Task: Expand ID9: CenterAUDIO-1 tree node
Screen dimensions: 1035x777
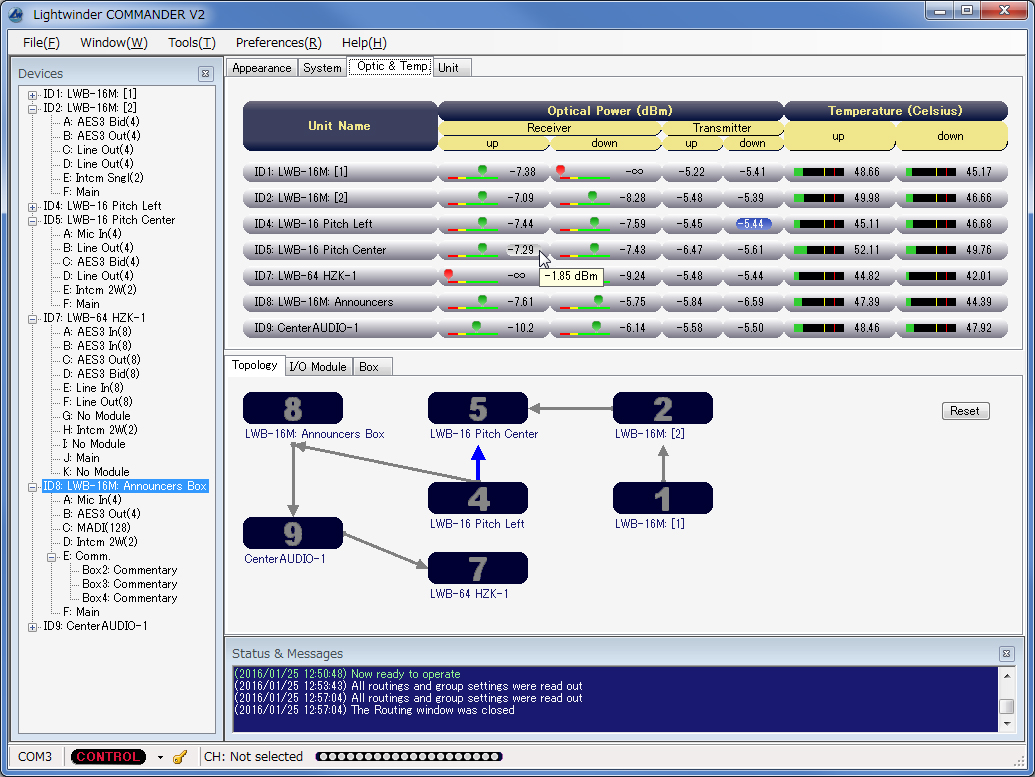Action: [32, 626]
